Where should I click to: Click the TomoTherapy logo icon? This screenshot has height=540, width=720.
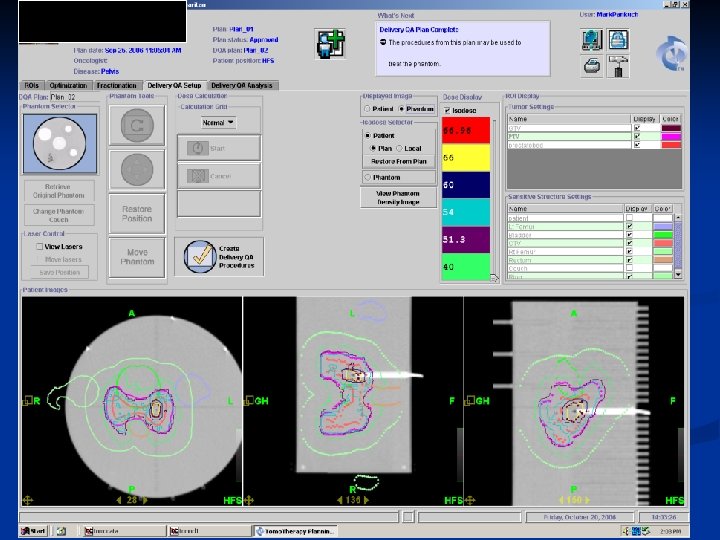pyautogui.click(x=671, y=54)
